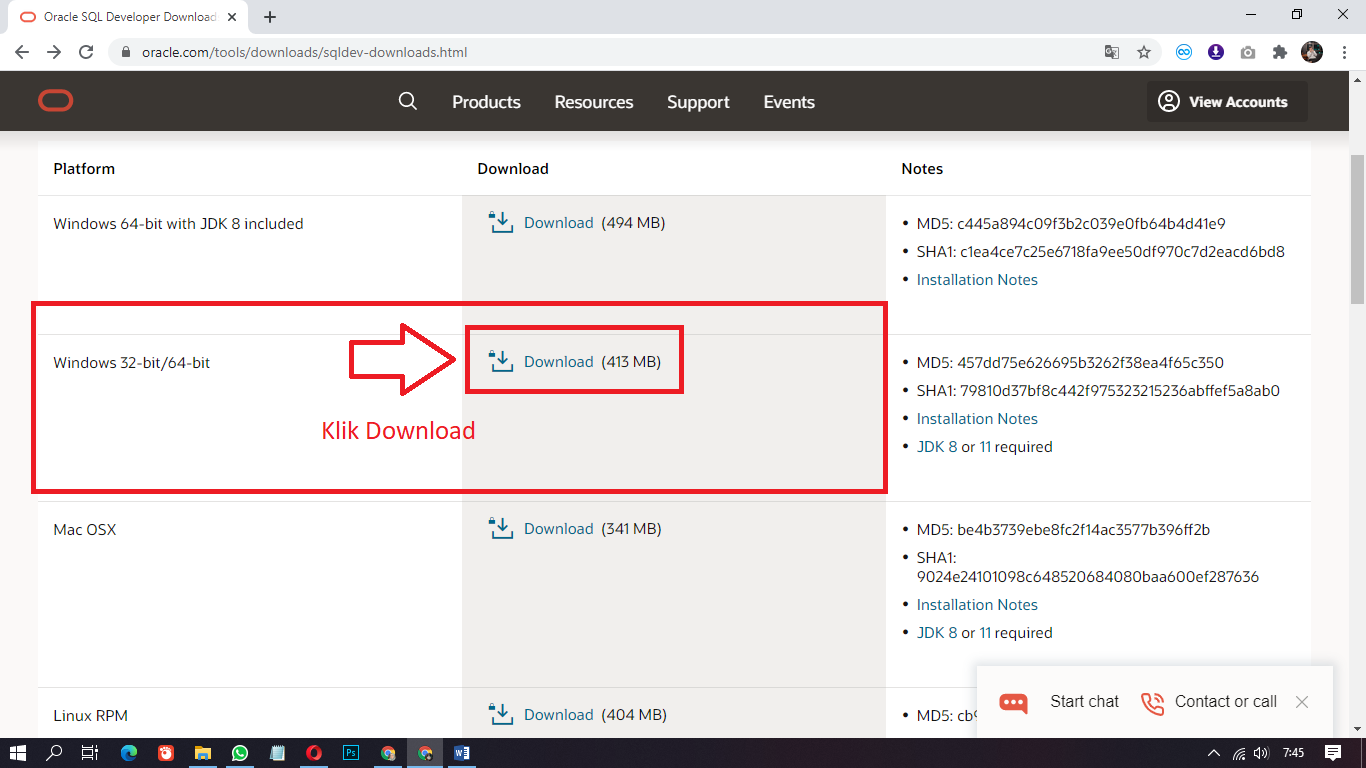Image resolution: width=1366 pixels, height=768 pixels.
Task: Open Installation Notes for Windows 32-bit/64-bit
Action: click(x=977, y=419)
